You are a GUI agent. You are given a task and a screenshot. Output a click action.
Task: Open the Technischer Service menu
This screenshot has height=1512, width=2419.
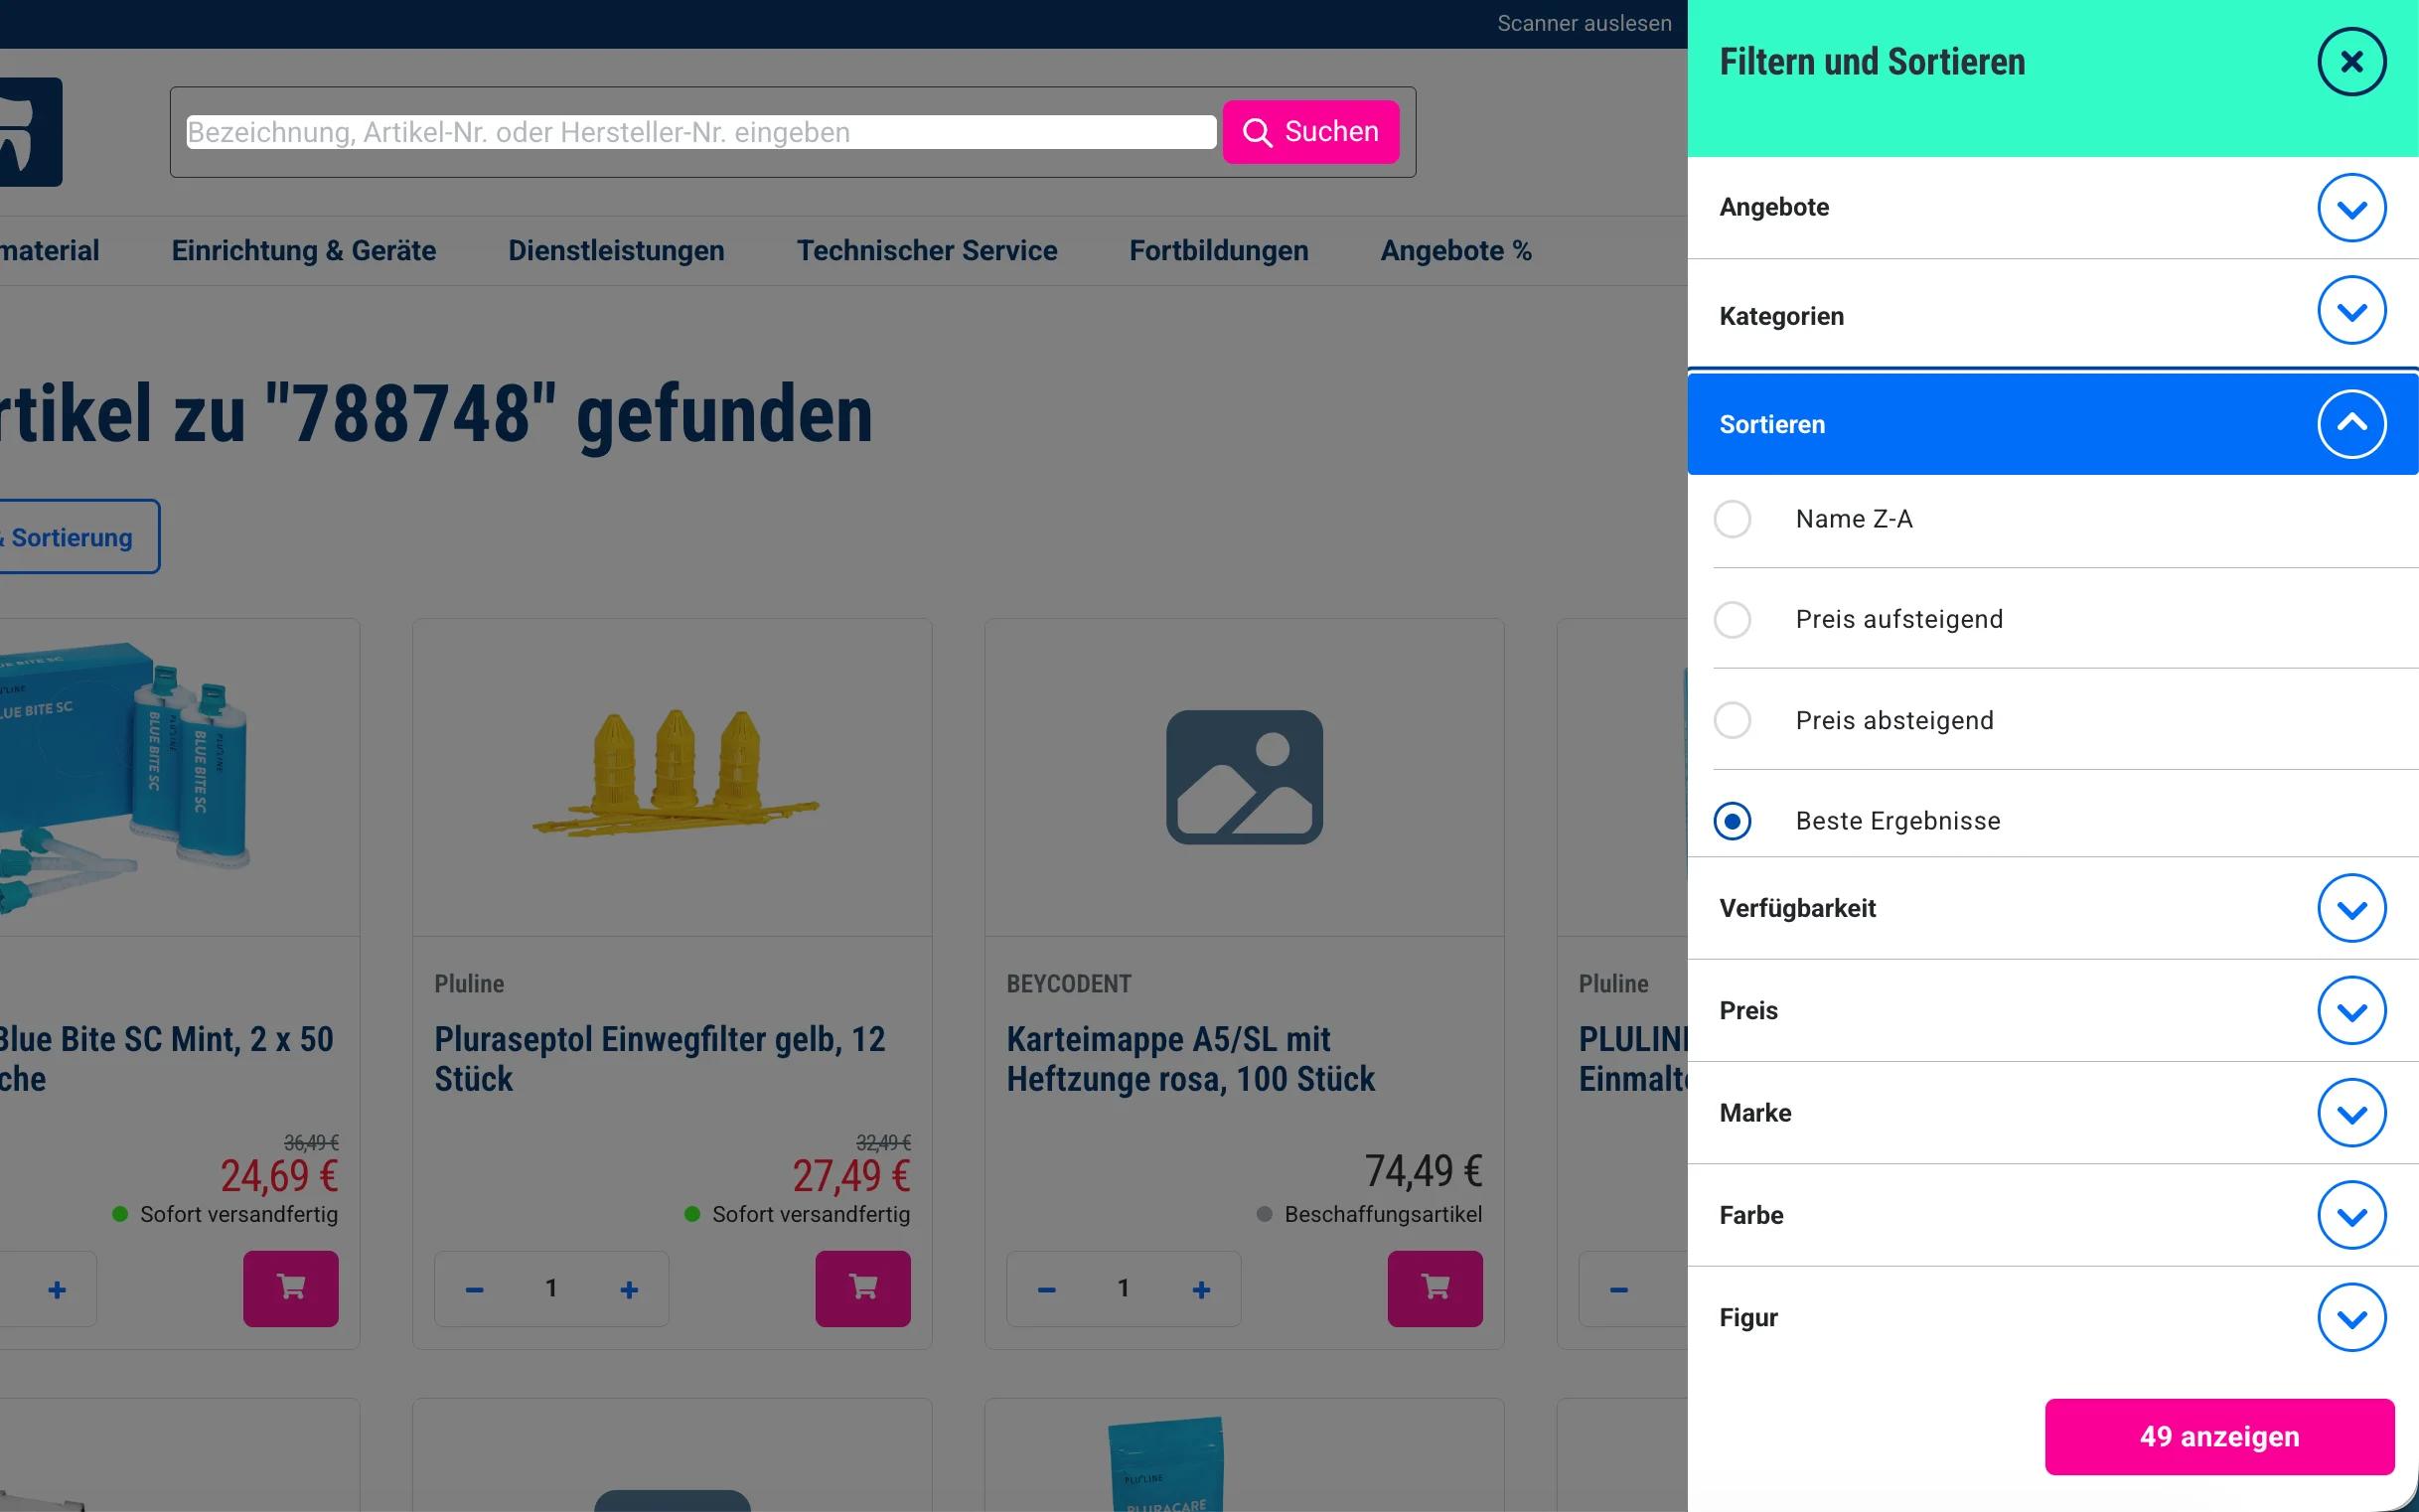point(927,251)
